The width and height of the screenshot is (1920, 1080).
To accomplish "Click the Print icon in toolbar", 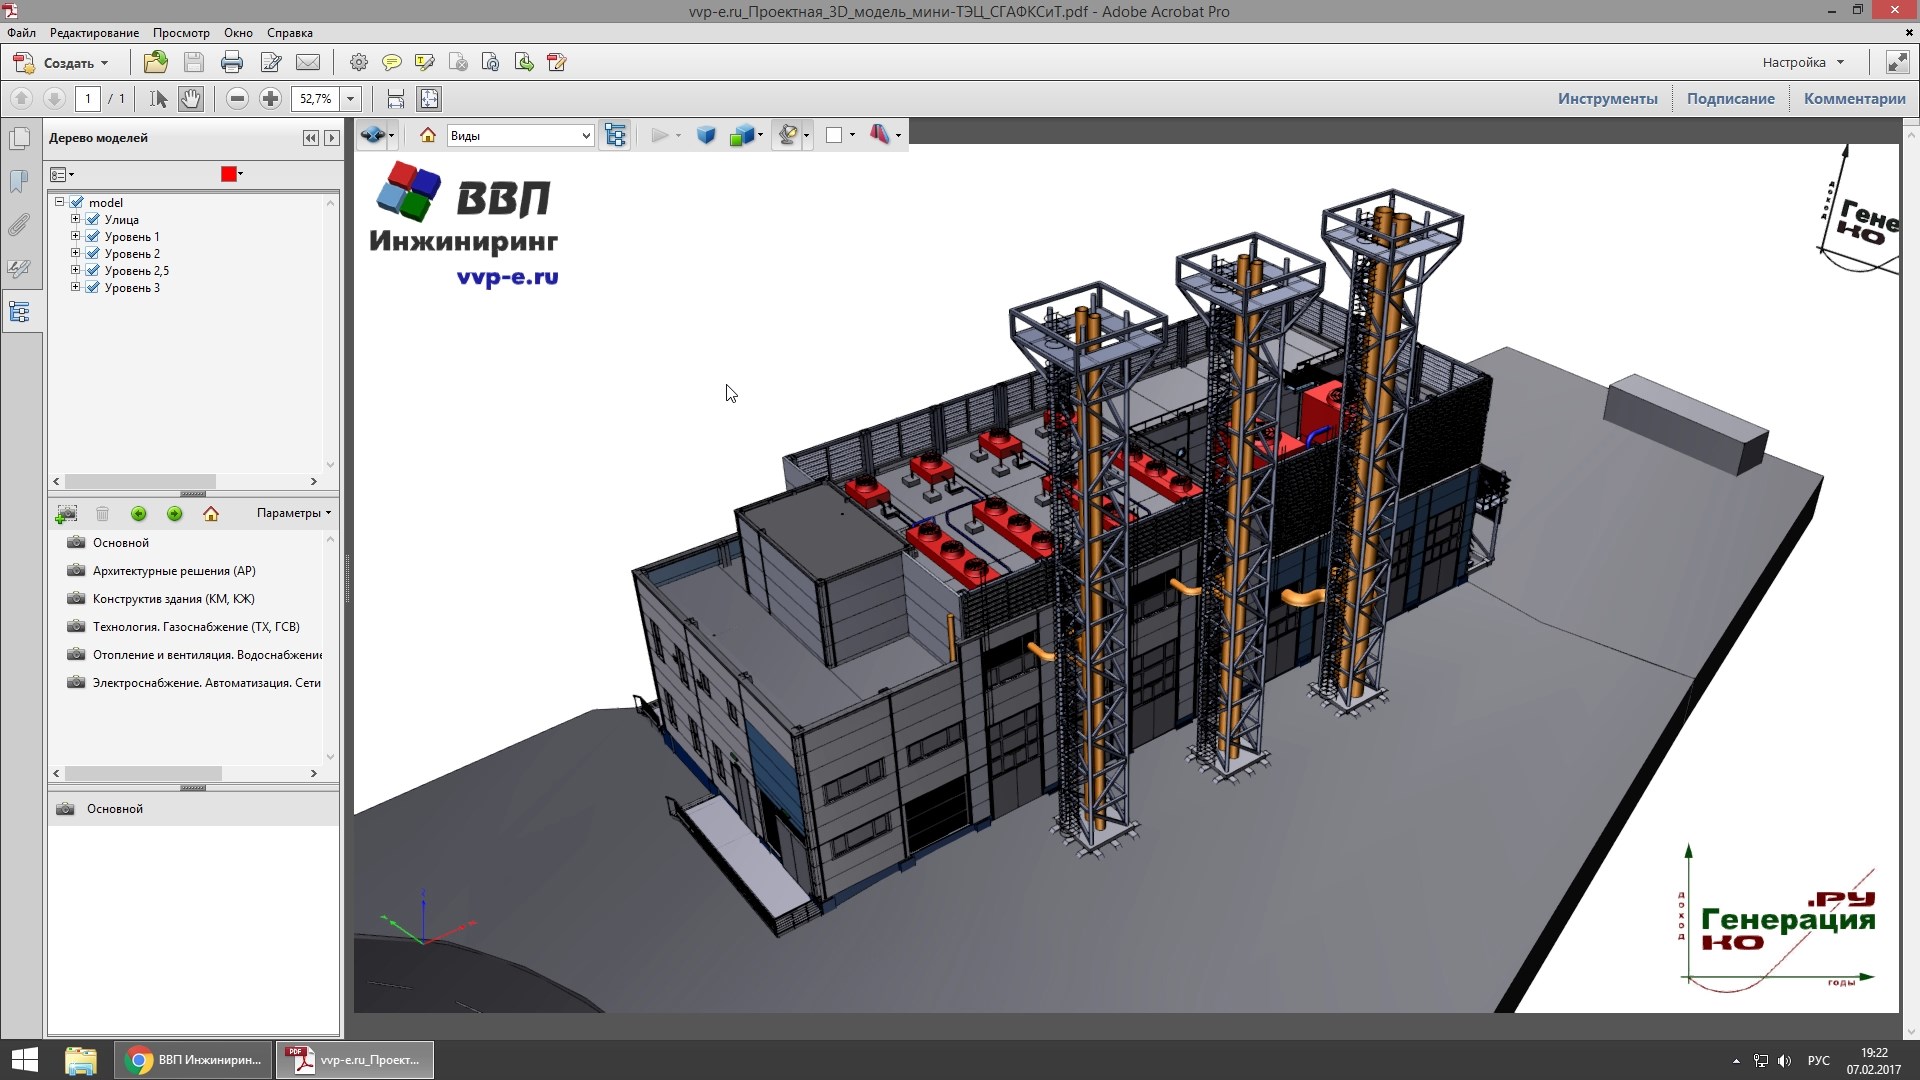I will click(231, 63).
